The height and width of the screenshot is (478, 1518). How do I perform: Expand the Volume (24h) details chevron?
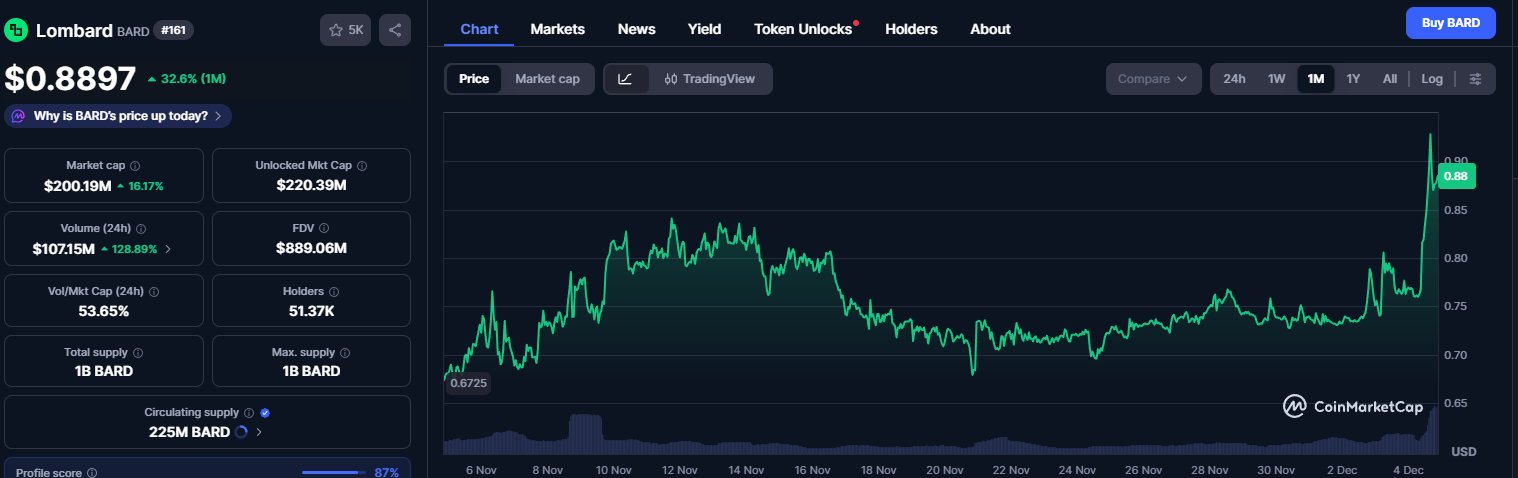click(168, 249)
